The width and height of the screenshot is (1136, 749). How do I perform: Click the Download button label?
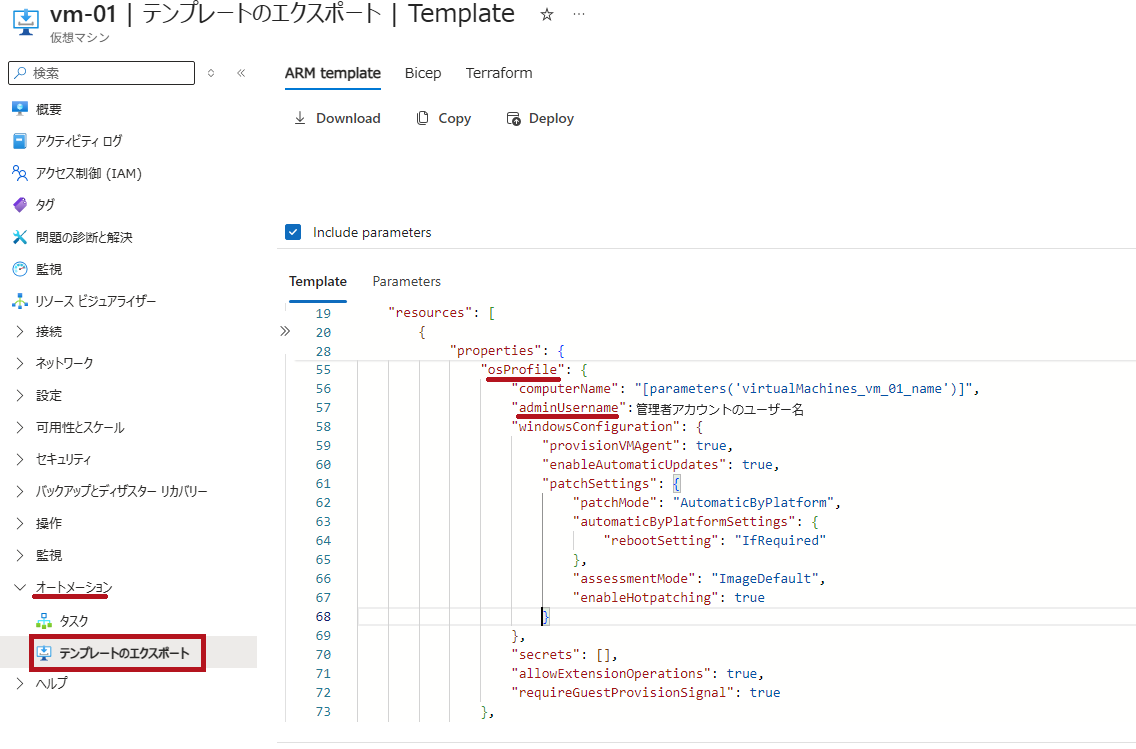(x=348, y=118)
